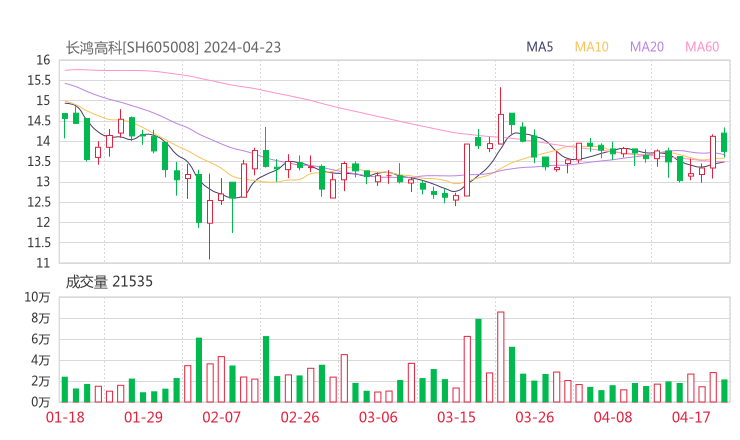This screenshot has height=440, width=740.
Task: Click the 15.5 price axis label
Action: pyautogui.click(x=39, y=80)
